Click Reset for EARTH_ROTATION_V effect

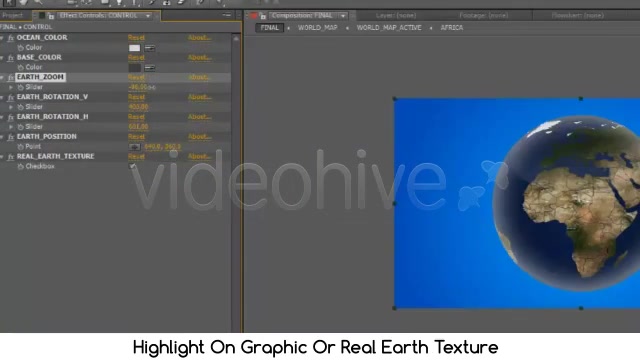(x=136, y=97)
